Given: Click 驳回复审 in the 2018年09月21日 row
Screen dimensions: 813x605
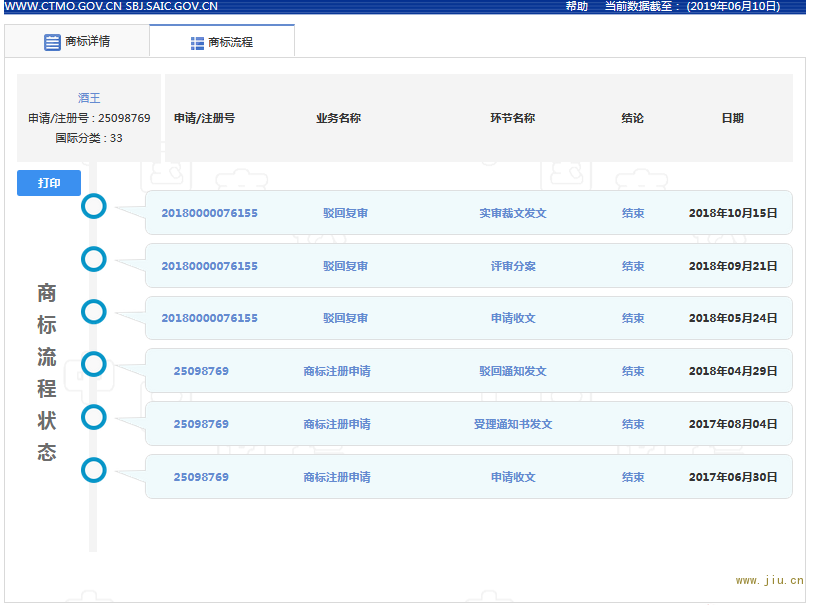Looking at the screenshot, I should [x=345, y=266].
